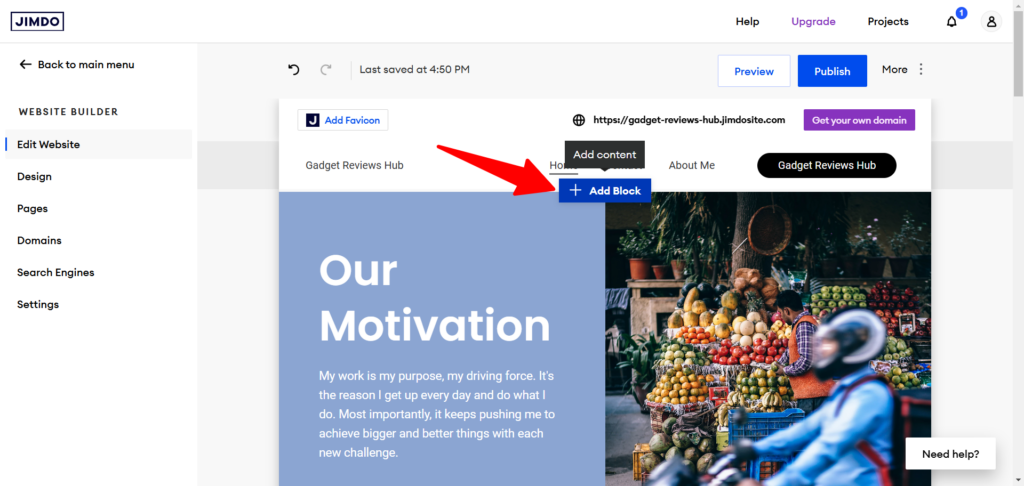Open the Need help? chat widget
Viewport: 1024px width, 486px height.
950,454
